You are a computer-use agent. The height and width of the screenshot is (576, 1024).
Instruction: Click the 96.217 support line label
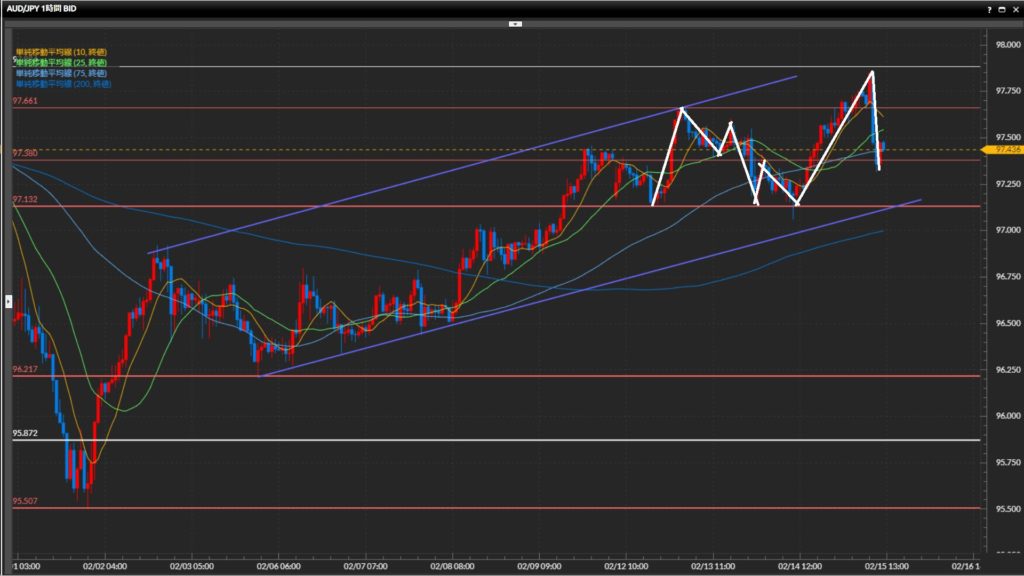point(25,369)
